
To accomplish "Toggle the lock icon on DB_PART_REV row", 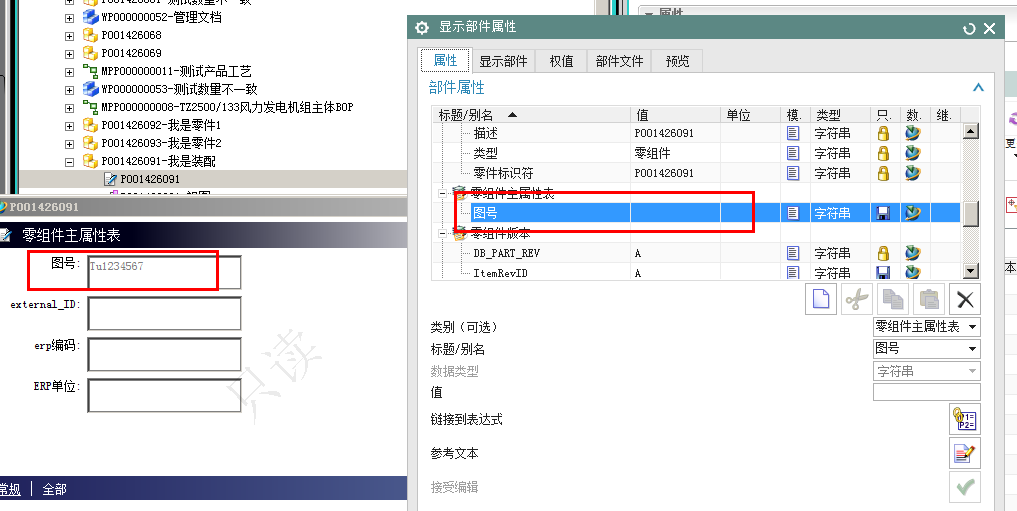I will pyautogui.click(x=883, y=253).
